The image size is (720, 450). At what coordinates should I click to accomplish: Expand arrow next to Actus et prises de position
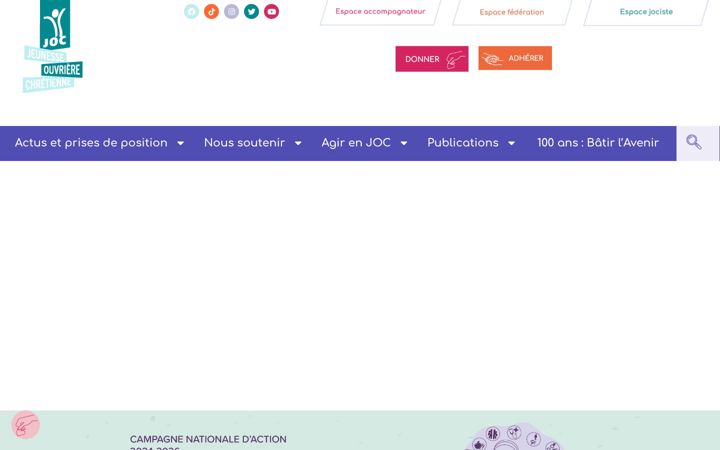[x=180, y=143]
